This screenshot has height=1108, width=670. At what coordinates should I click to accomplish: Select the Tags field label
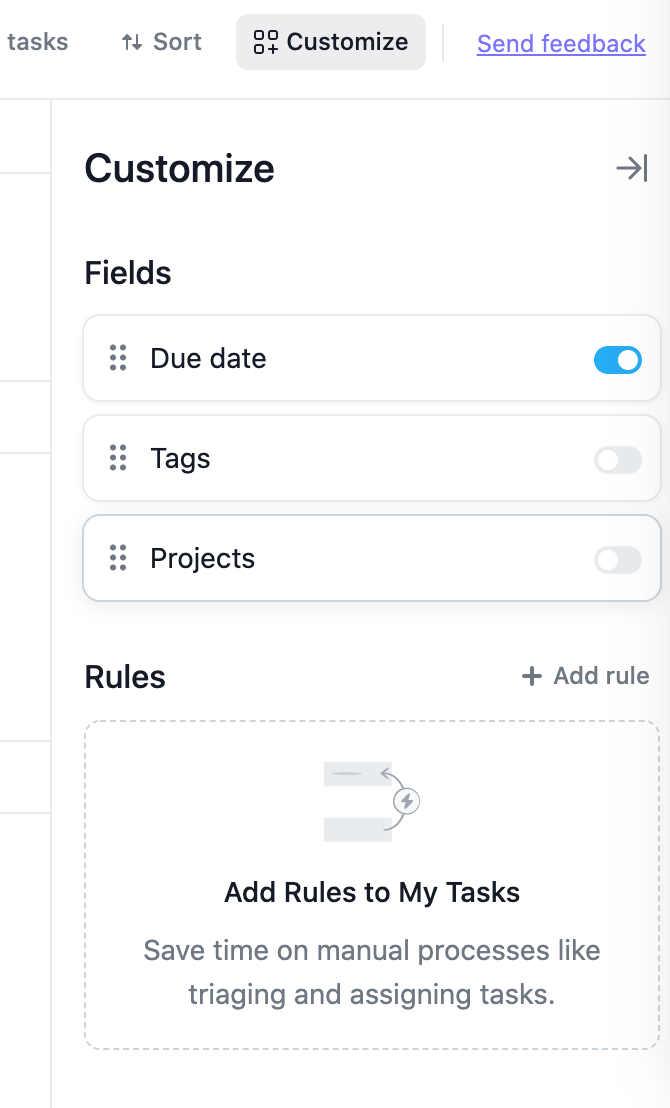pyautogui.click(x=180, y=459)
